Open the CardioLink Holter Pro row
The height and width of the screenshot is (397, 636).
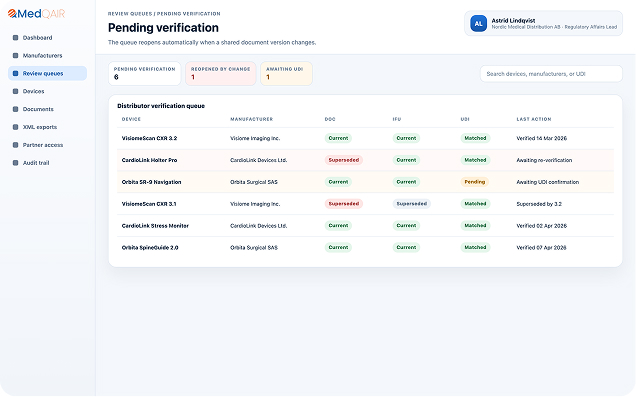pos(365,160)
